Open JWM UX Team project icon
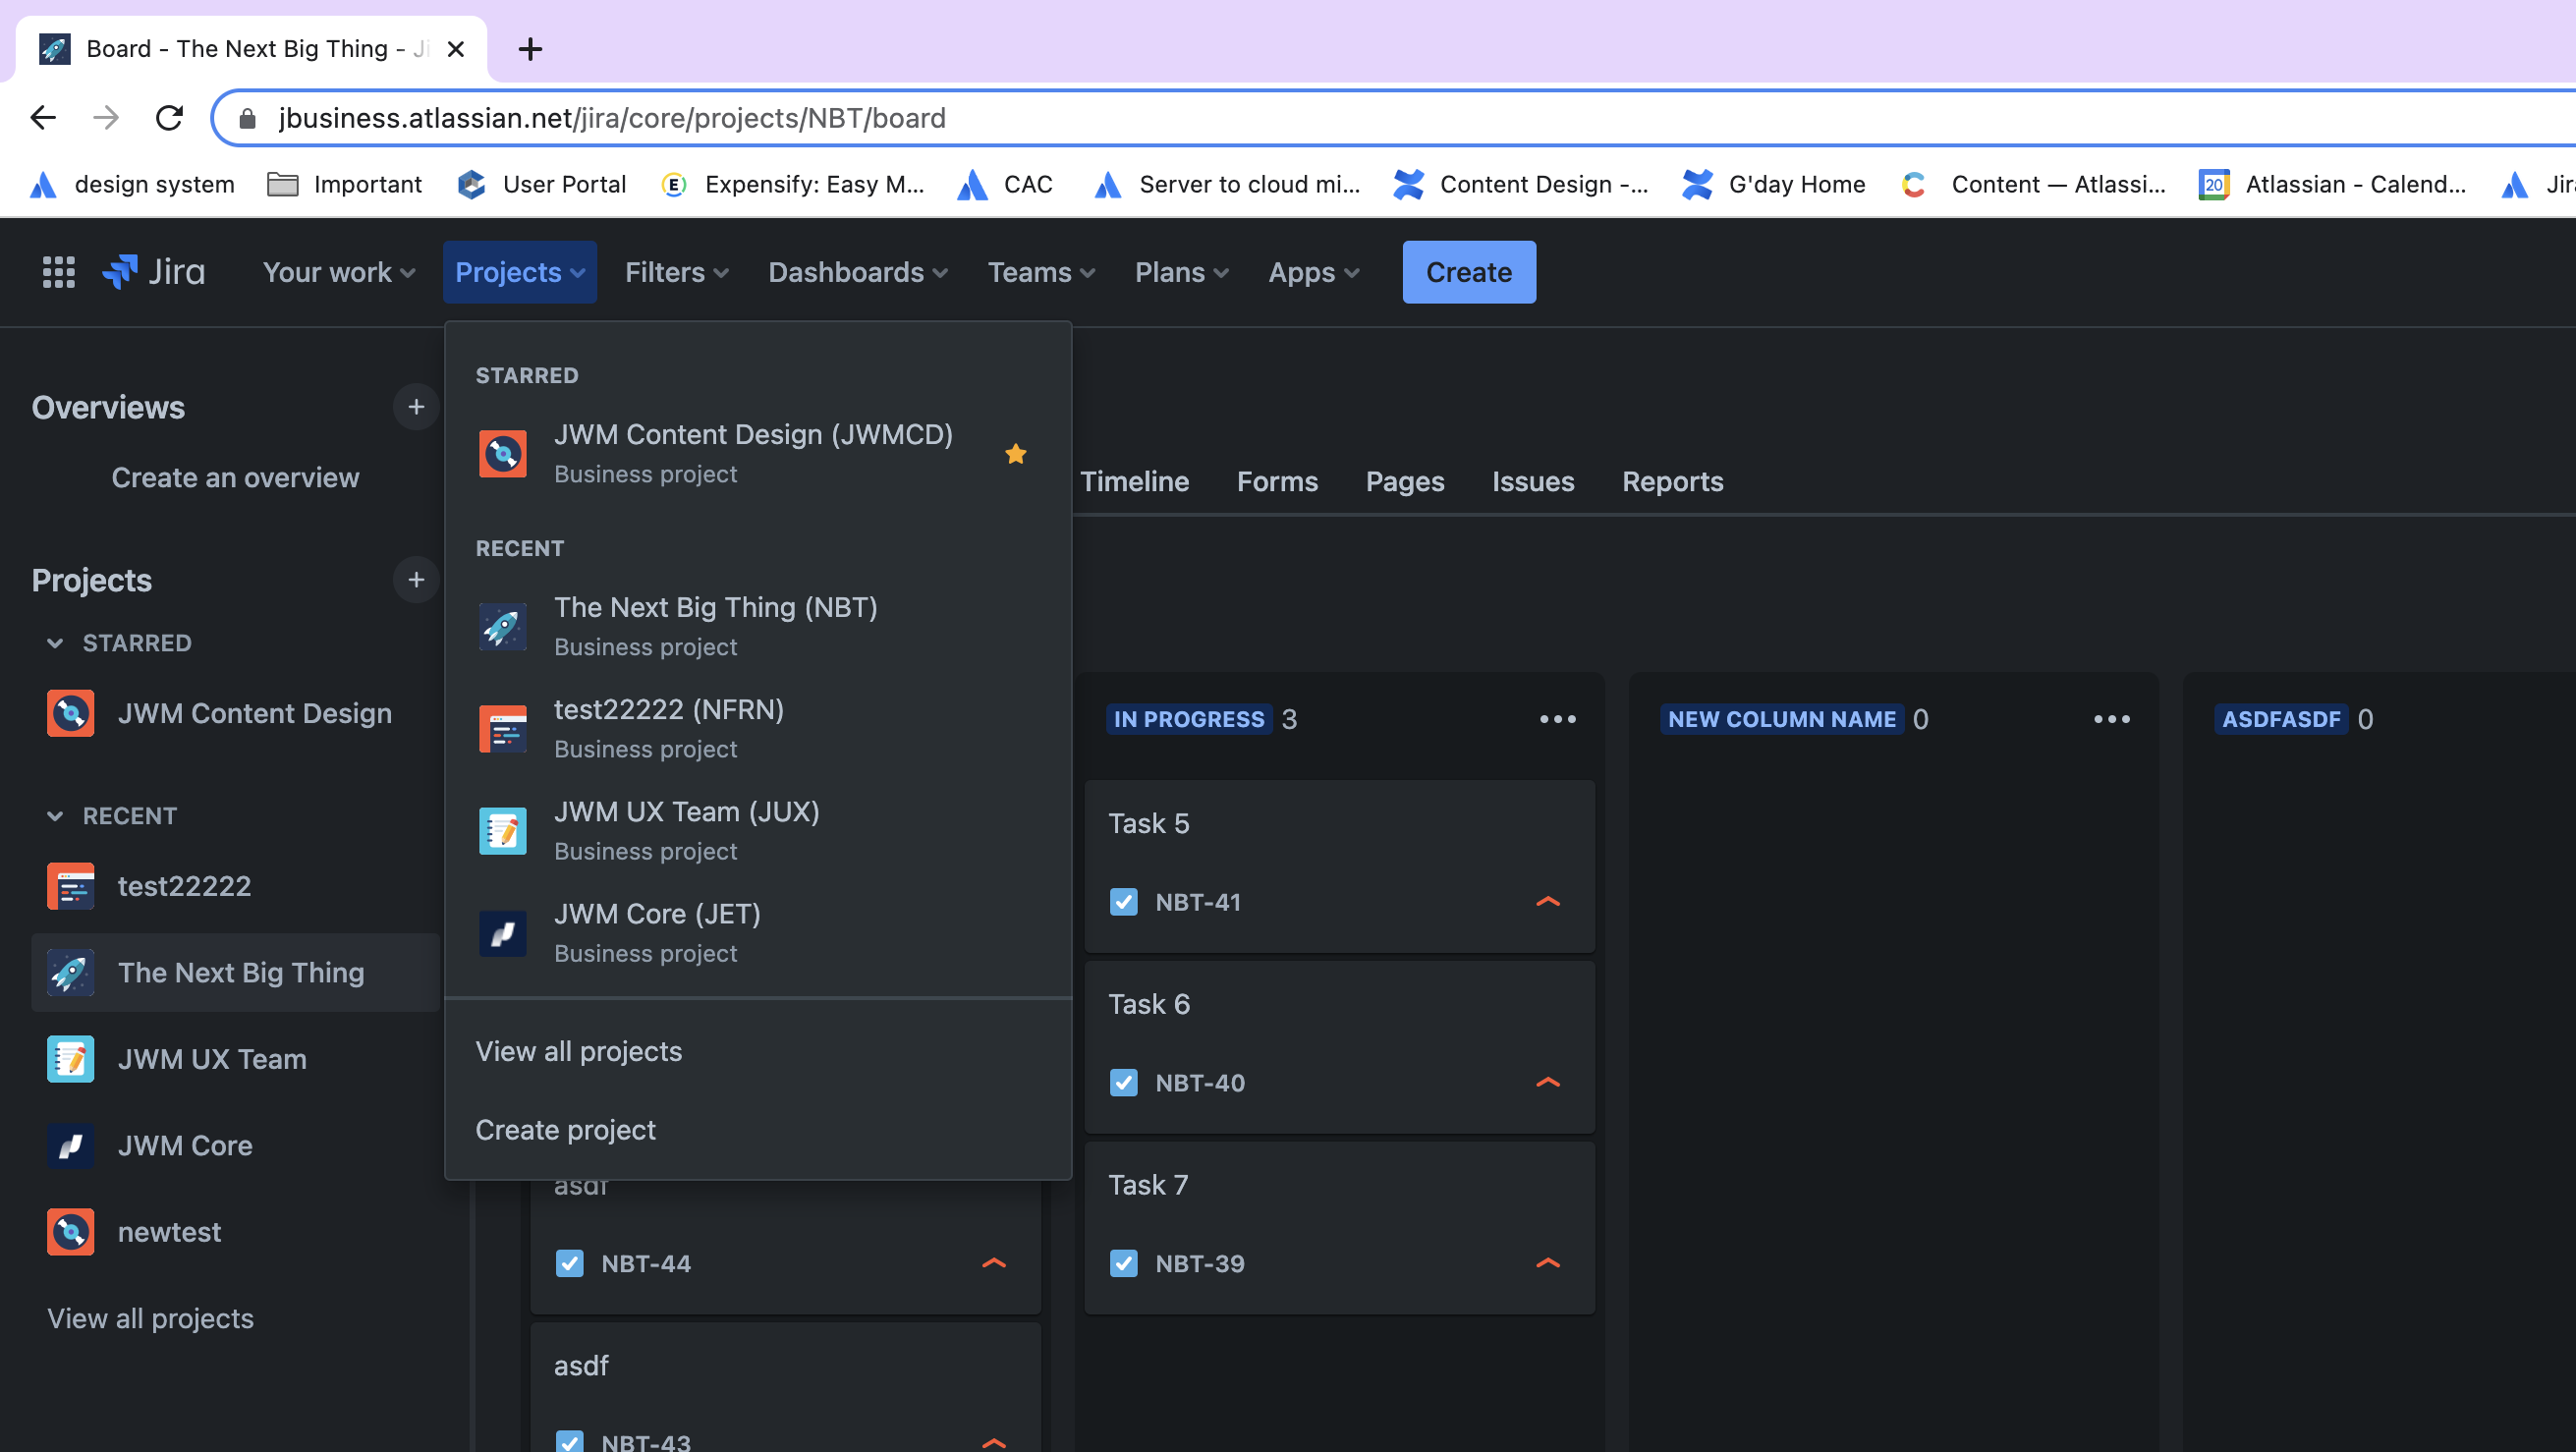Viewport: 2576px width, 1452px height. [501, 828]
